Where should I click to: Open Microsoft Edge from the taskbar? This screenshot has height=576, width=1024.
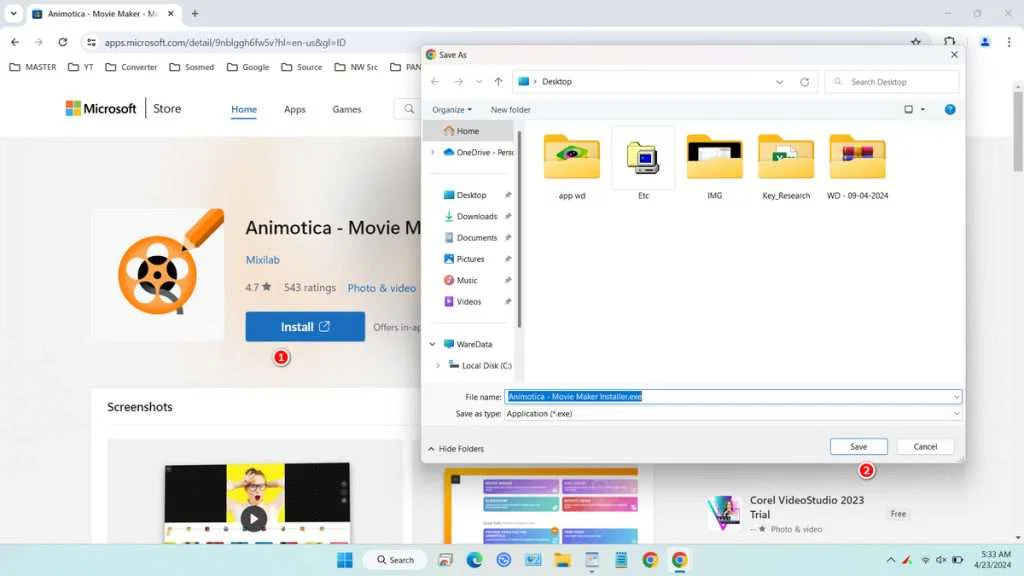475,560
